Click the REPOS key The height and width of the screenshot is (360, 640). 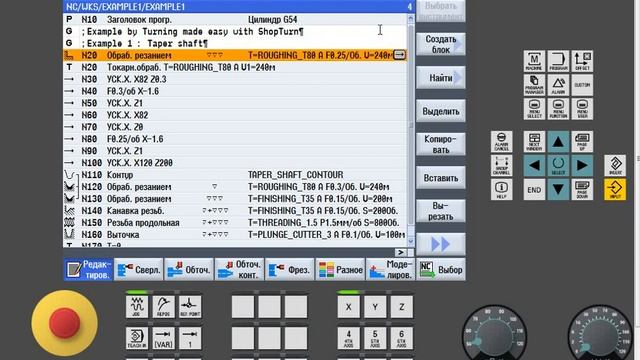[x=164, y=307]
